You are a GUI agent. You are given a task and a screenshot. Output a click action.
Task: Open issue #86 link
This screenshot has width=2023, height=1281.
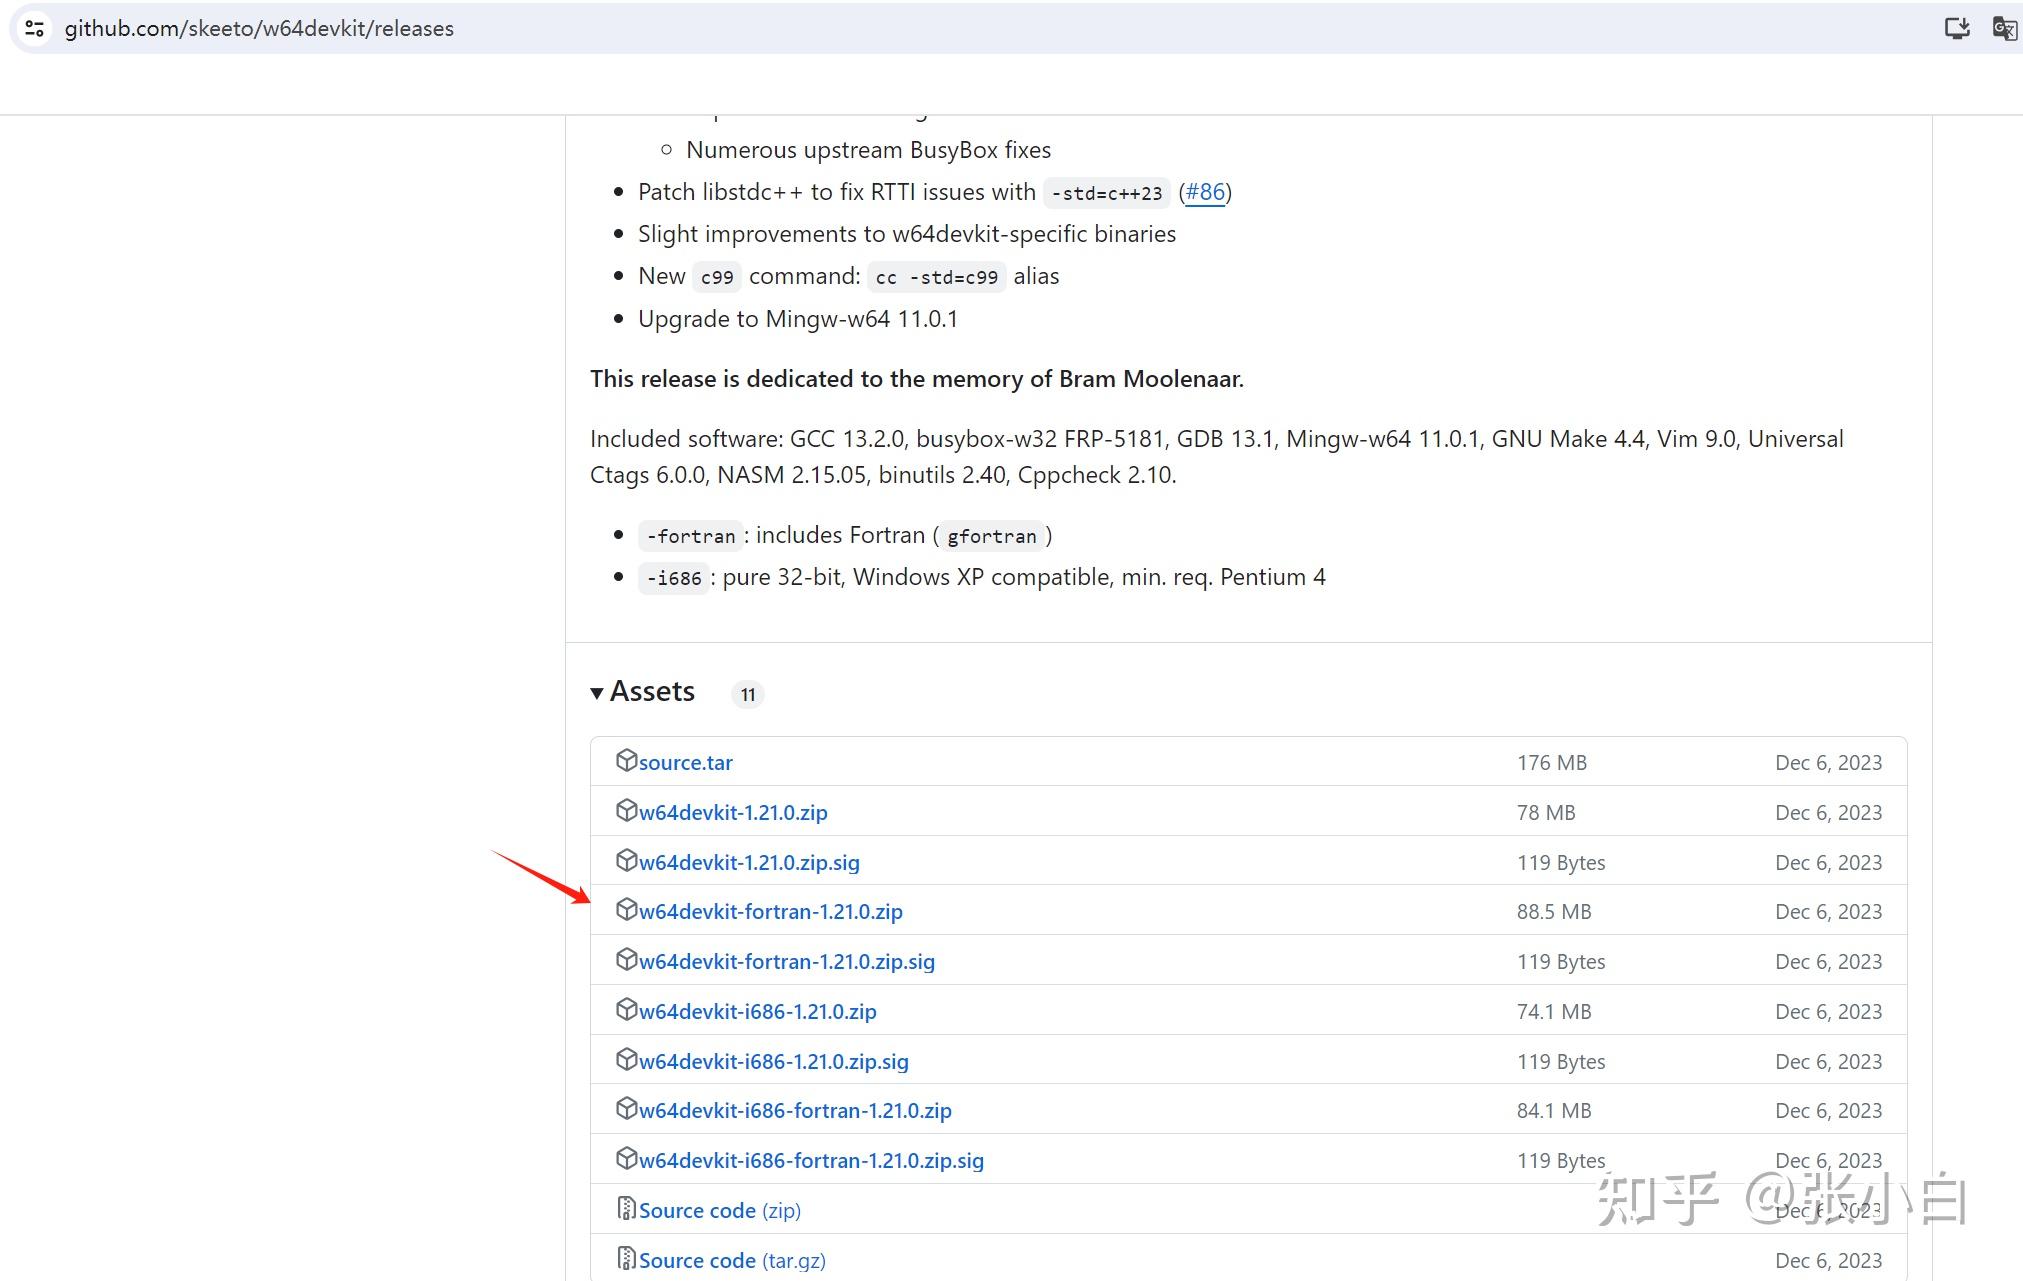(x=1205, y=192)
